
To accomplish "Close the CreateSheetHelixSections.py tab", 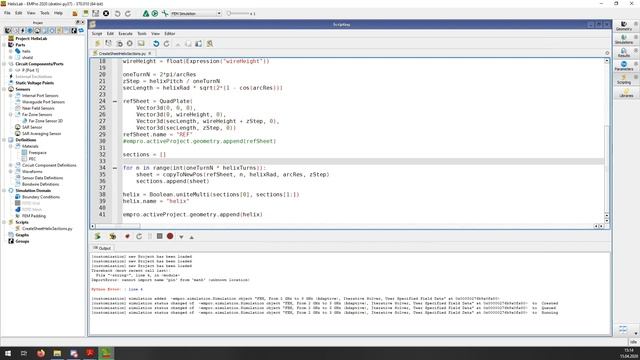I will tap(150, 53).
